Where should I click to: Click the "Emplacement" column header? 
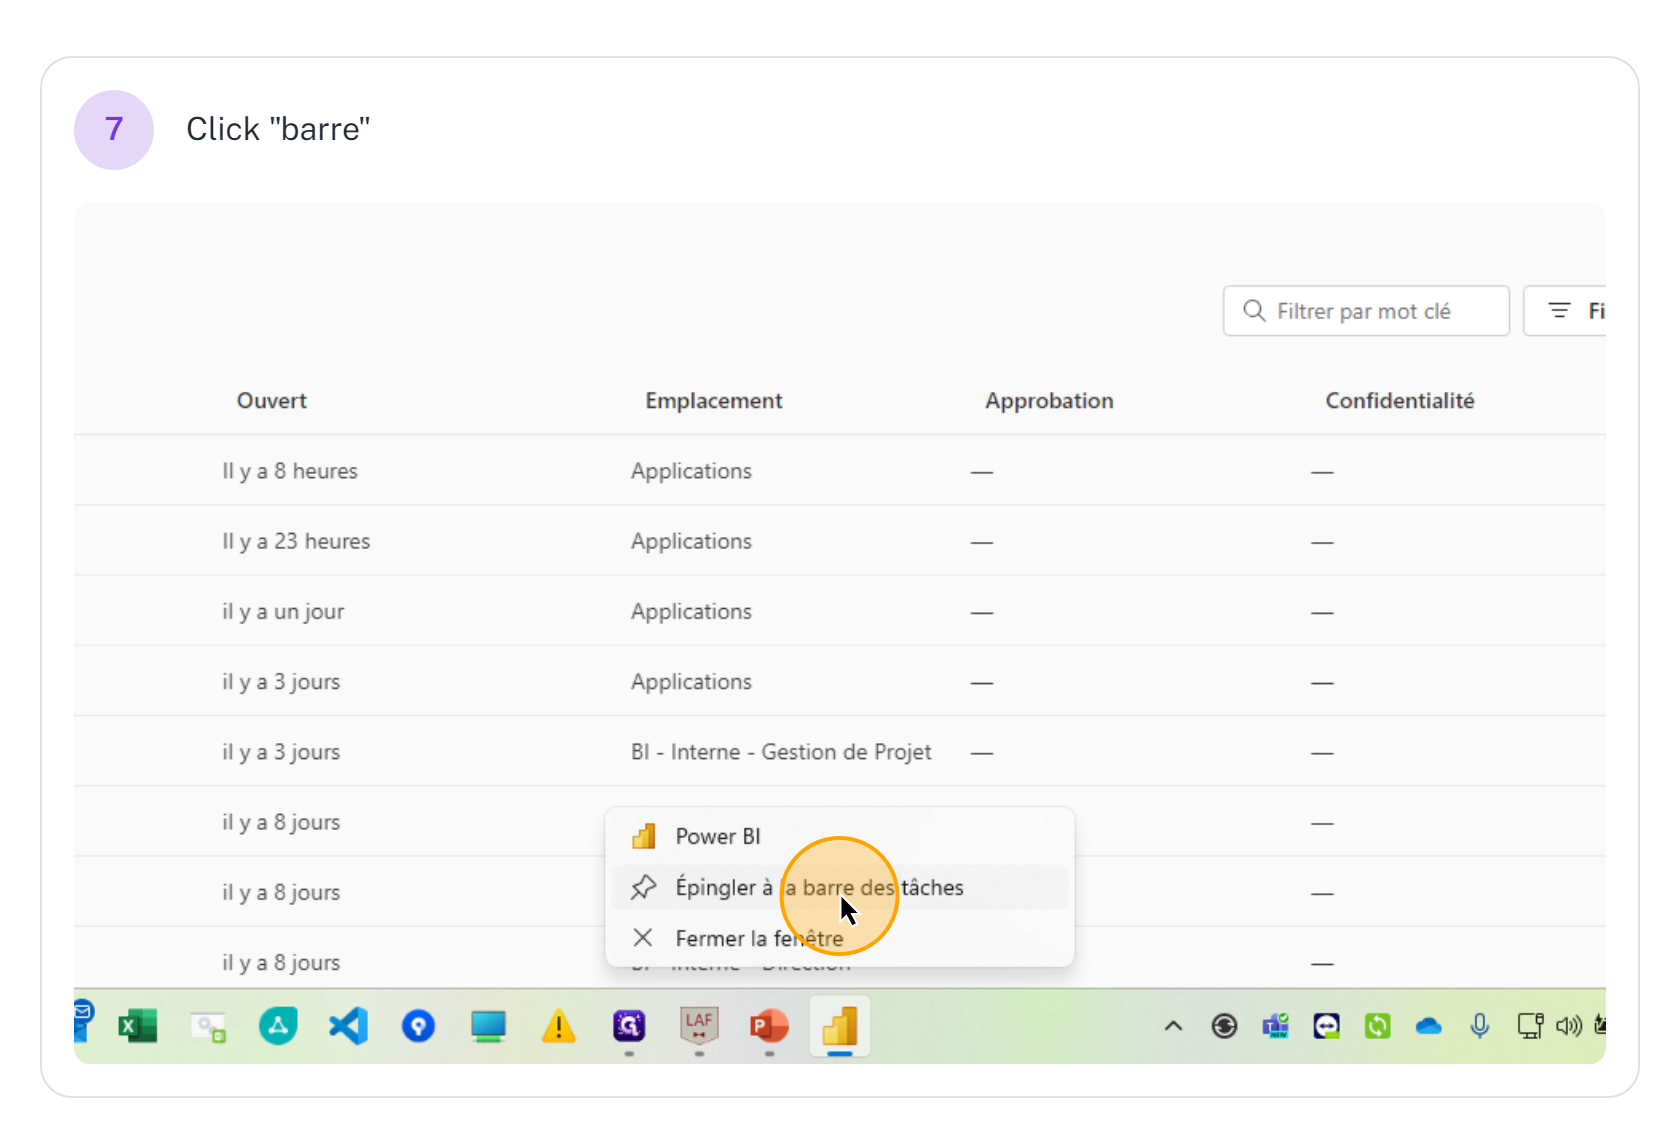point(713,401)
